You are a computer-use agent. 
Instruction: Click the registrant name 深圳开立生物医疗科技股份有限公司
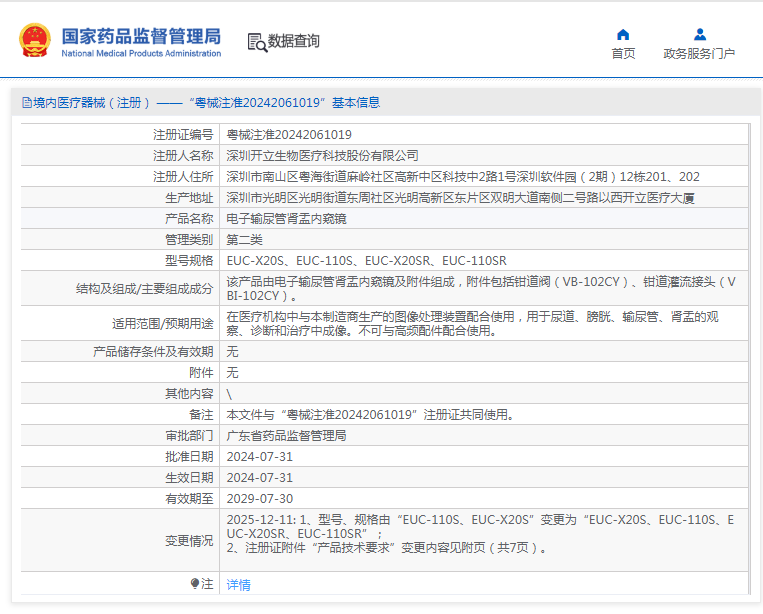coord(323,155)
